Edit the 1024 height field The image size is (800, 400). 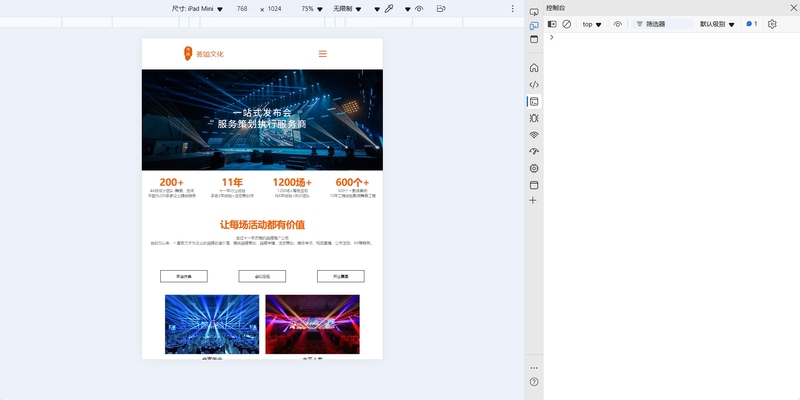(x=274, y=9)
